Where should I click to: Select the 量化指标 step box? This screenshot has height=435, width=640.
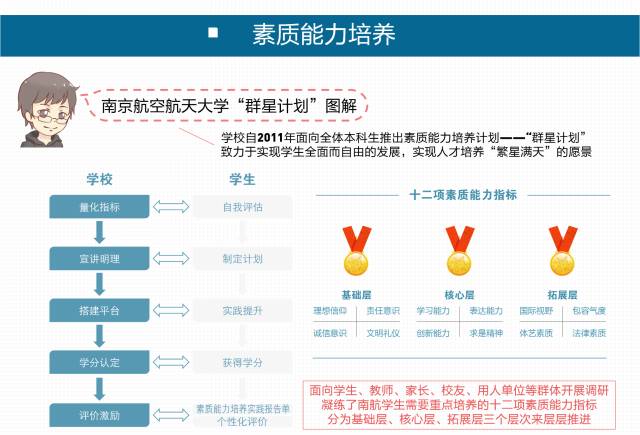click(x=100, y=207)
